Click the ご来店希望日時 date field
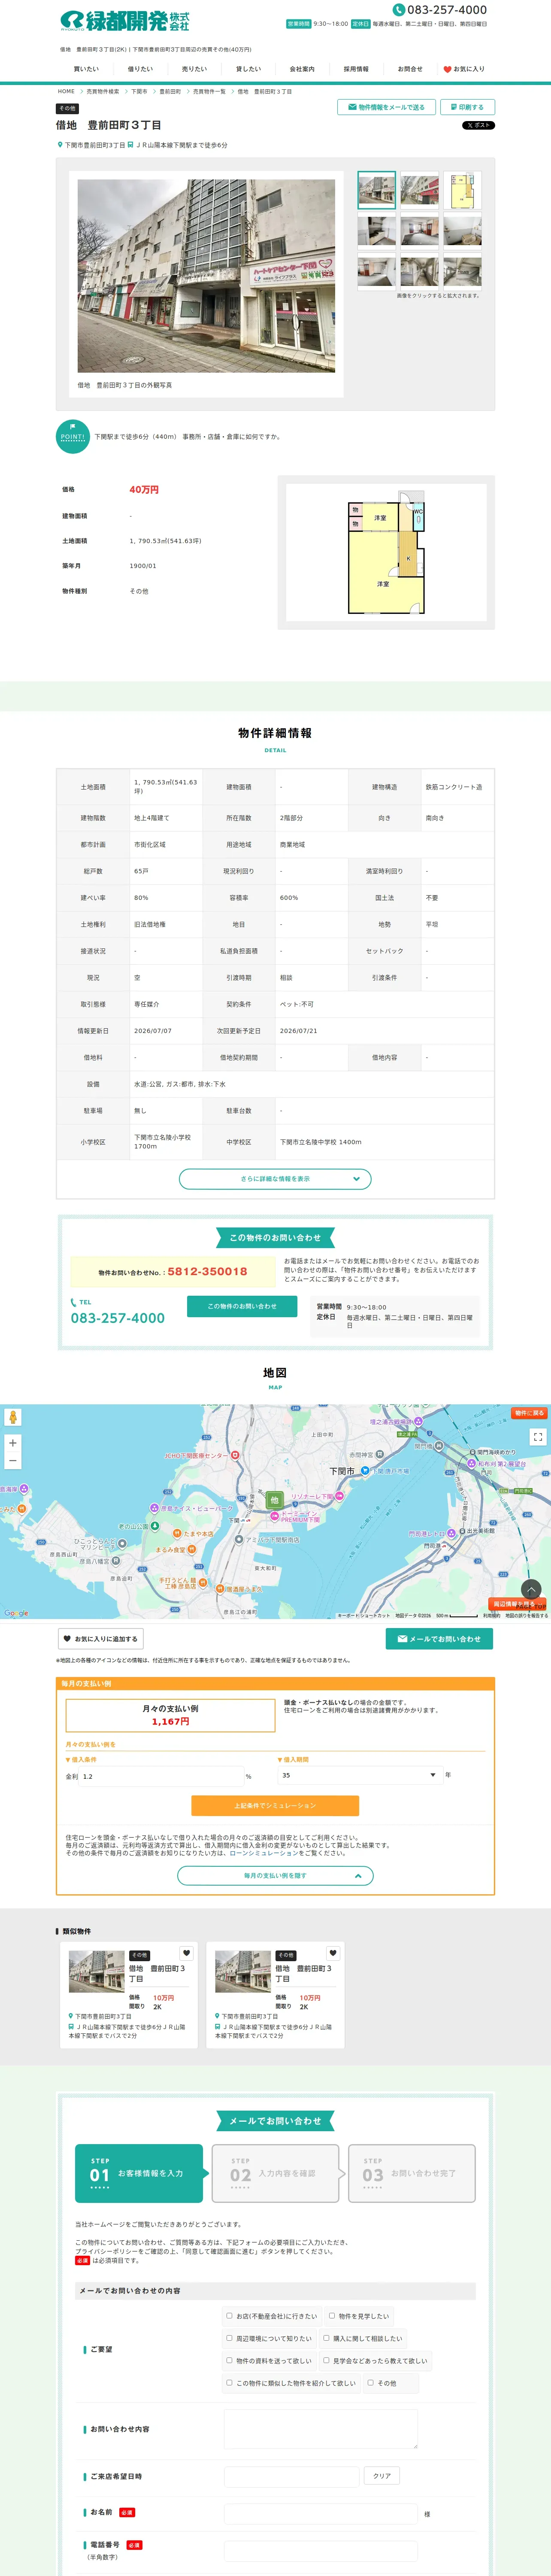The image size is (551, 2576). [292, 2476]
